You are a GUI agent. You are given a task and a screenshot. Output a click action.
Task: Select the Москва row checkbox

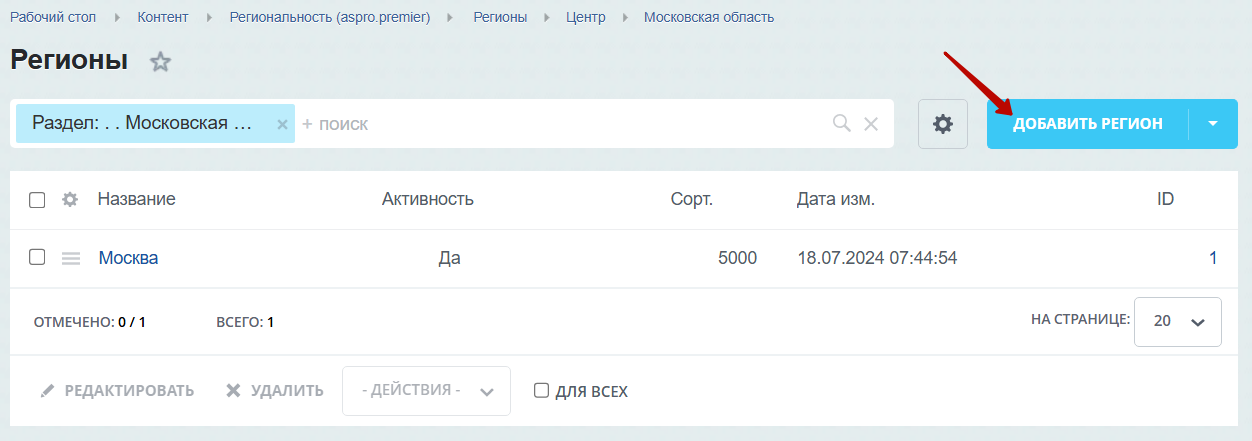(x=37, y=257)
